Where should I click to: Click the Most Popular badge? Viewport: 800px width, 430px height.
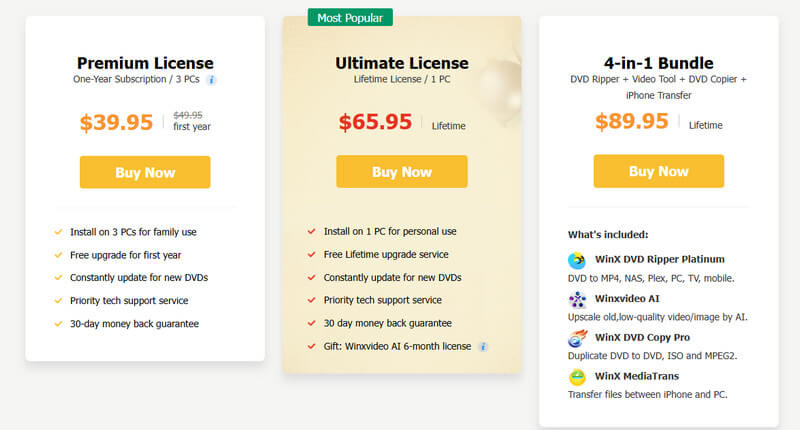pyautogui.click(x=350, y=18)
